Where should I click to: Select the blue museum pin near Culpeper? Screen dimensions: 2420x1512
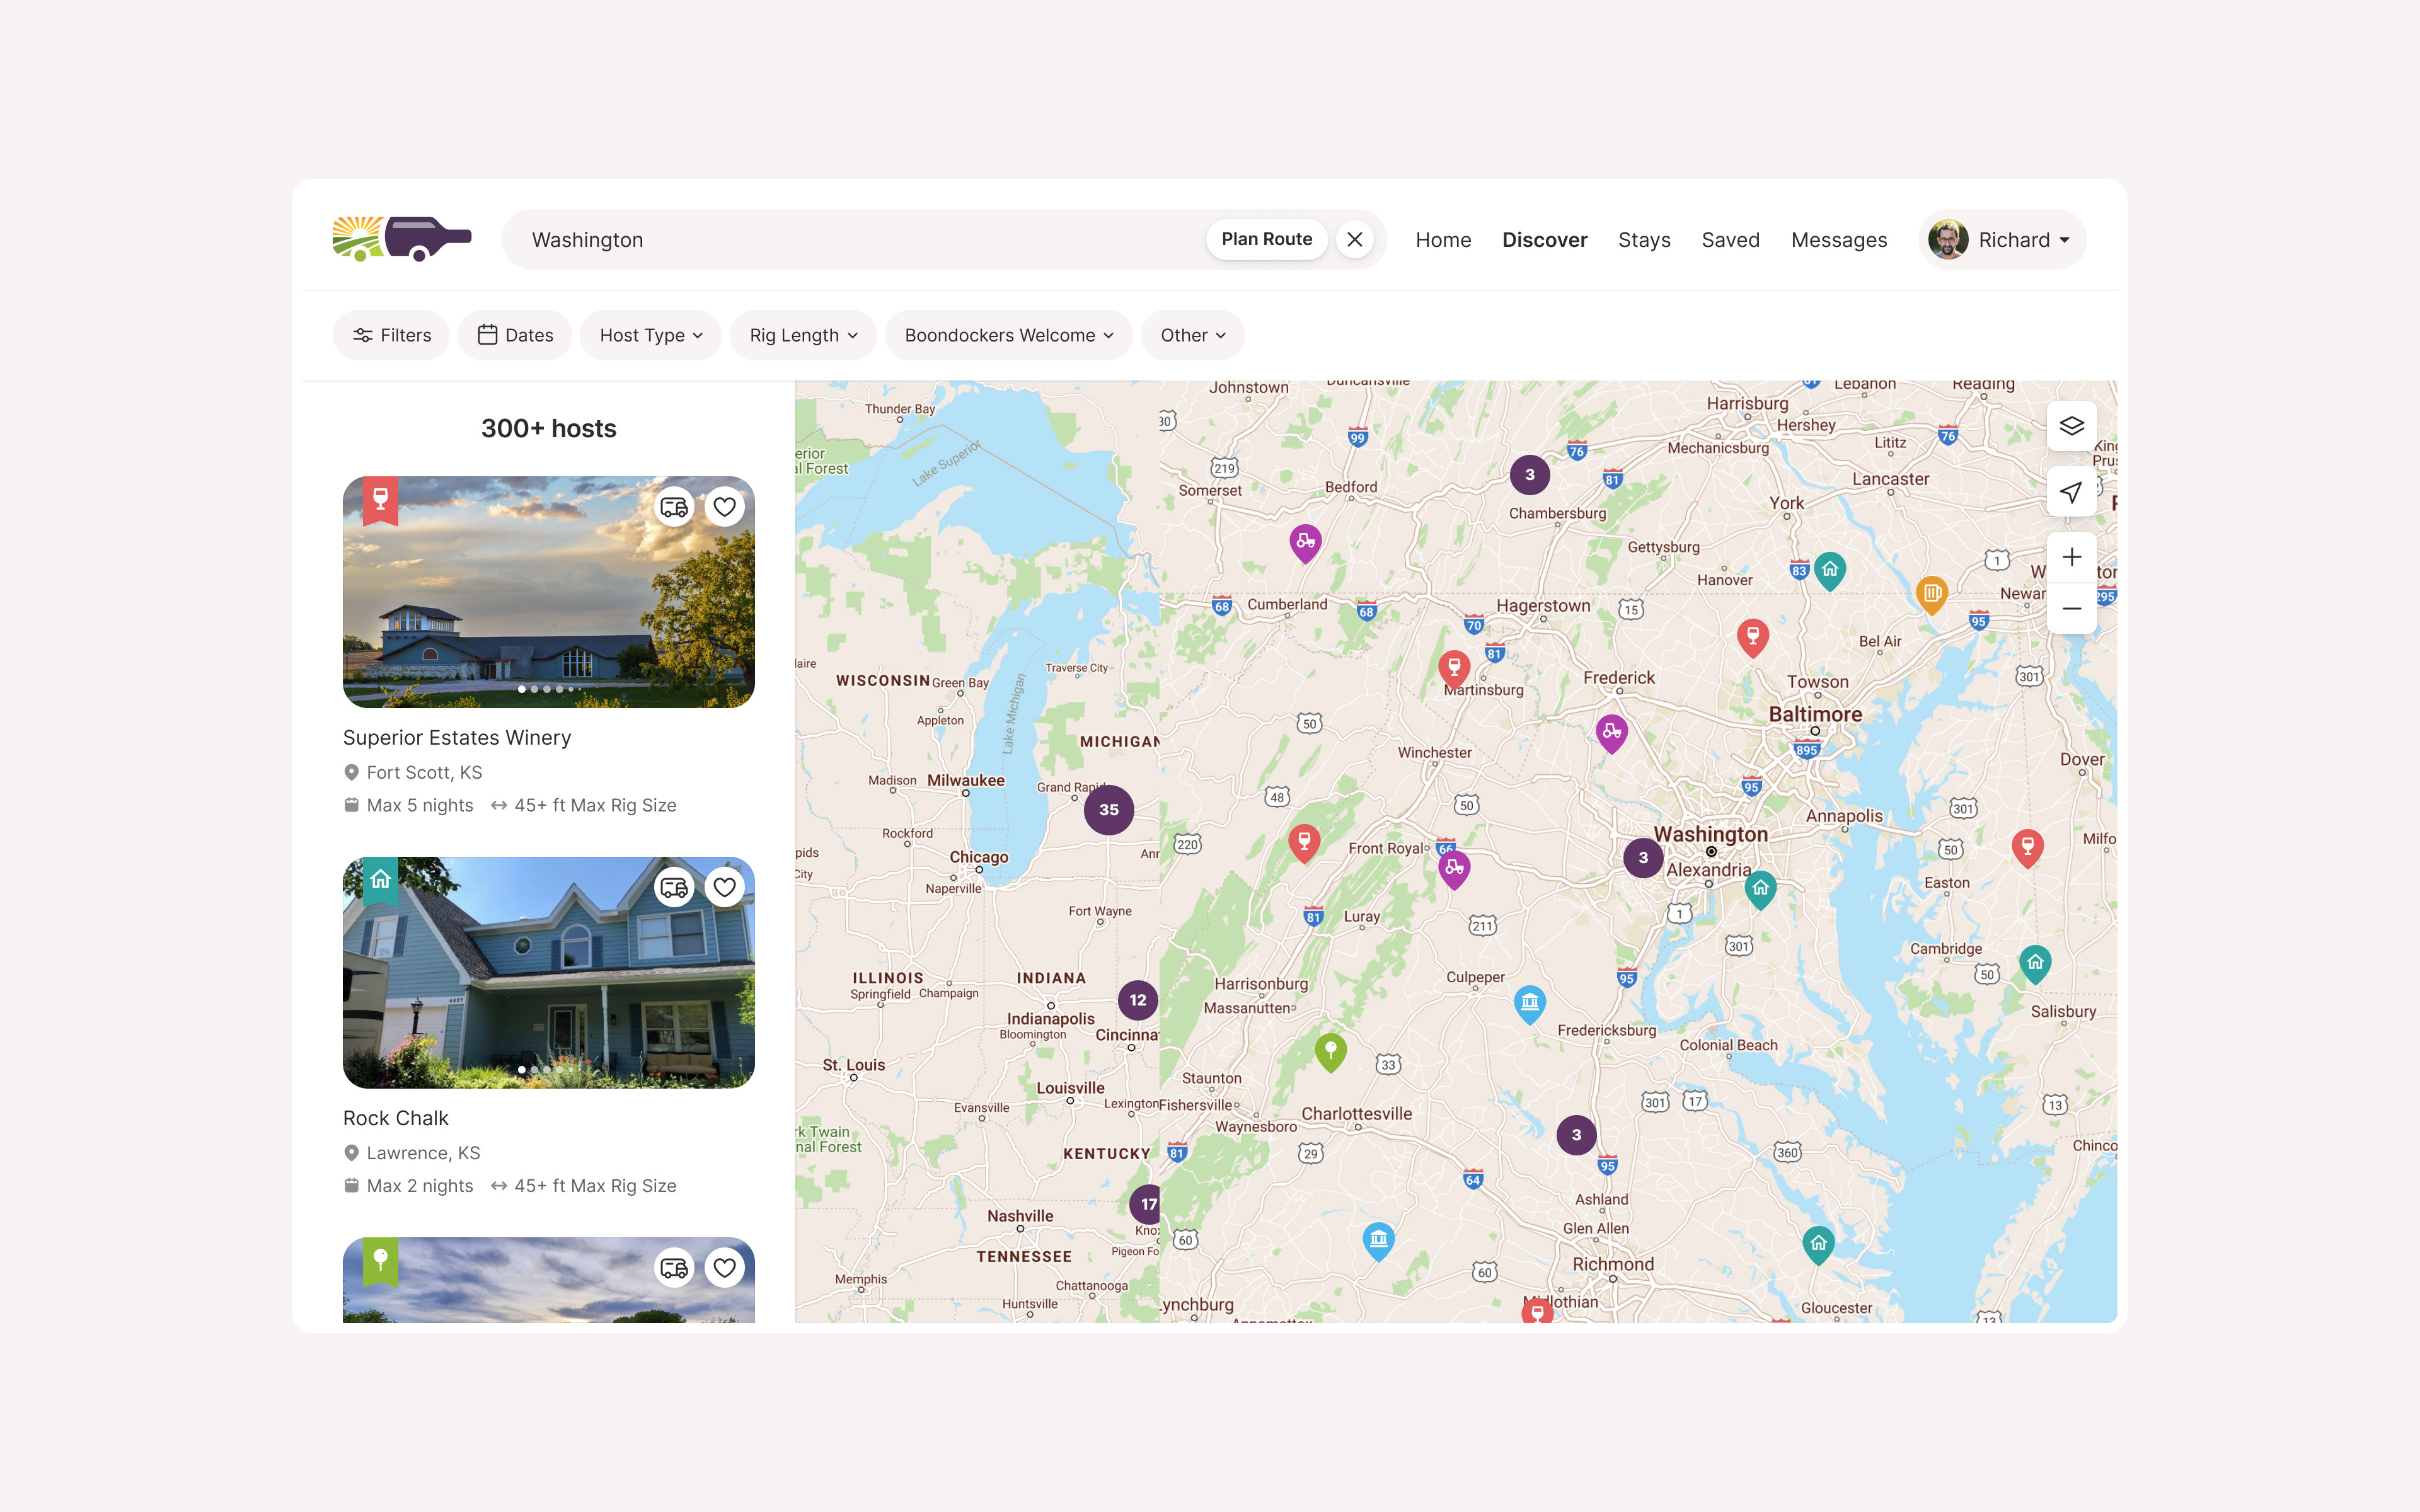tap(1529, 1004)
